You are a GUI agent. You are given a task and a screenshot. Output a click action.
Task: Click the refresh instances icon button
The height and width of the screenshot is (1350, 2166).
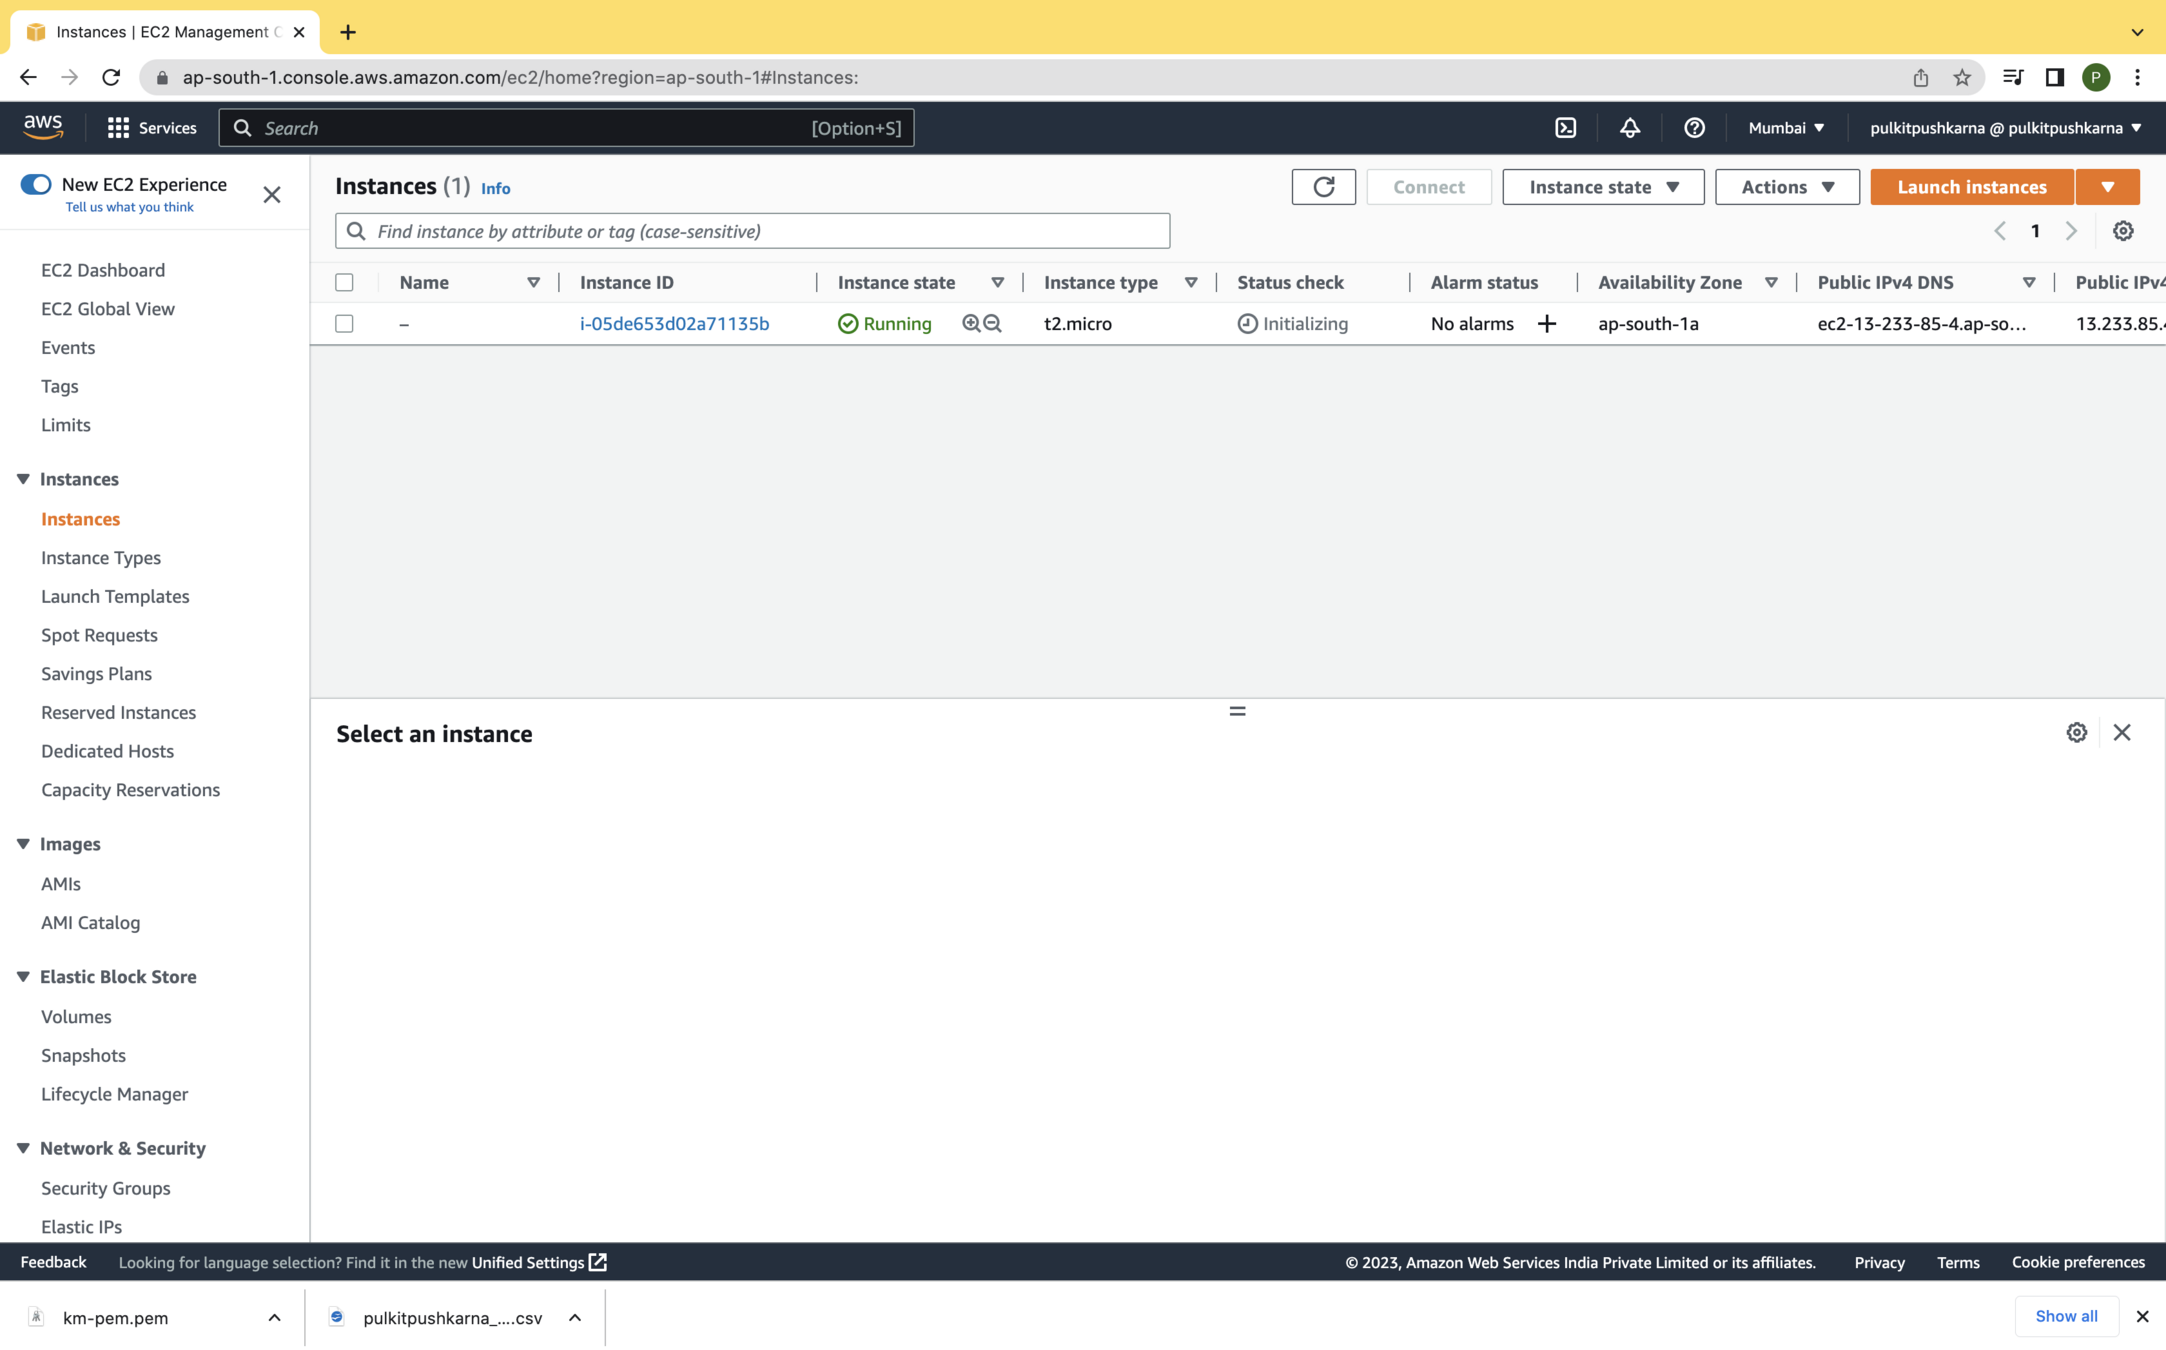click(1323, 187)
